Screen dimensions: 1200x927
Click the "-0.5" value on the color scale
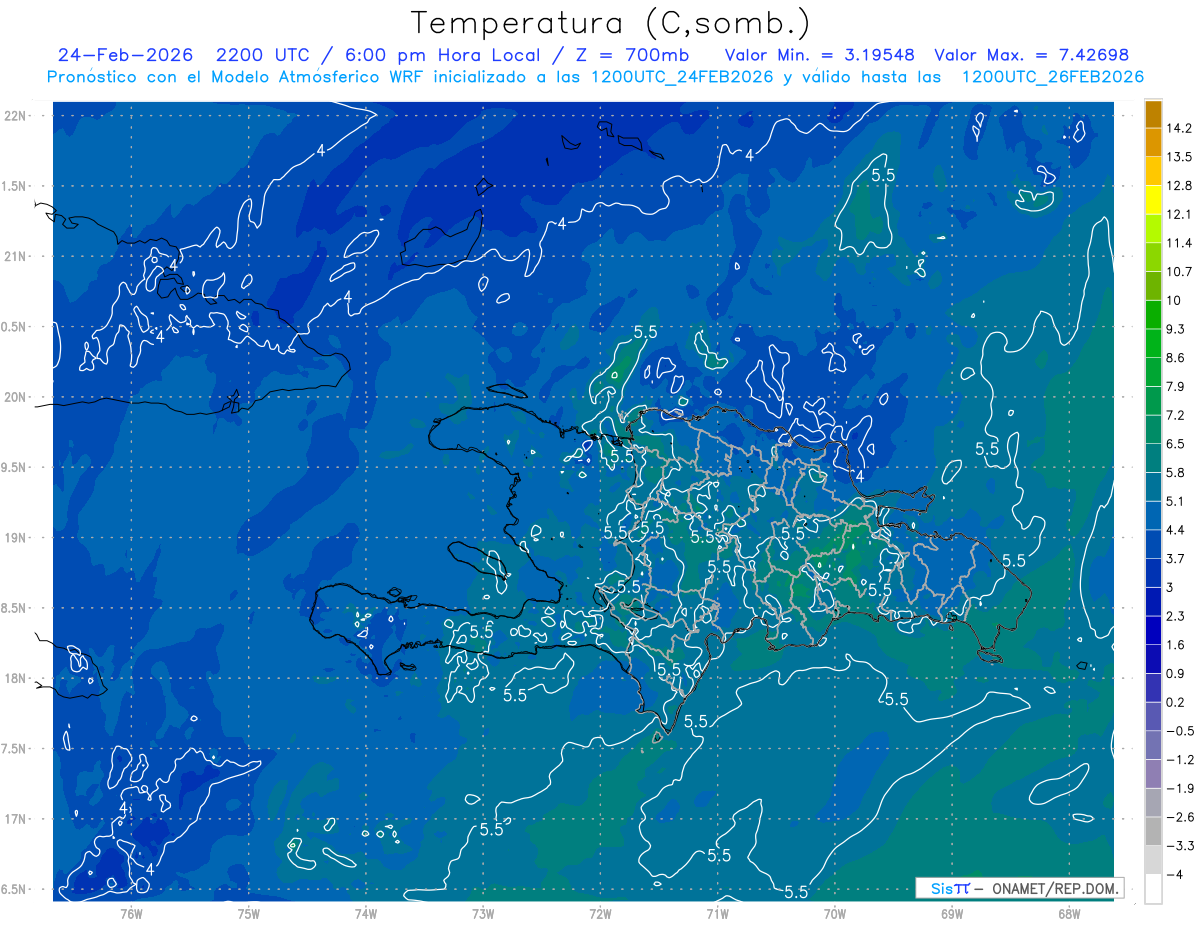point(1180,731)
